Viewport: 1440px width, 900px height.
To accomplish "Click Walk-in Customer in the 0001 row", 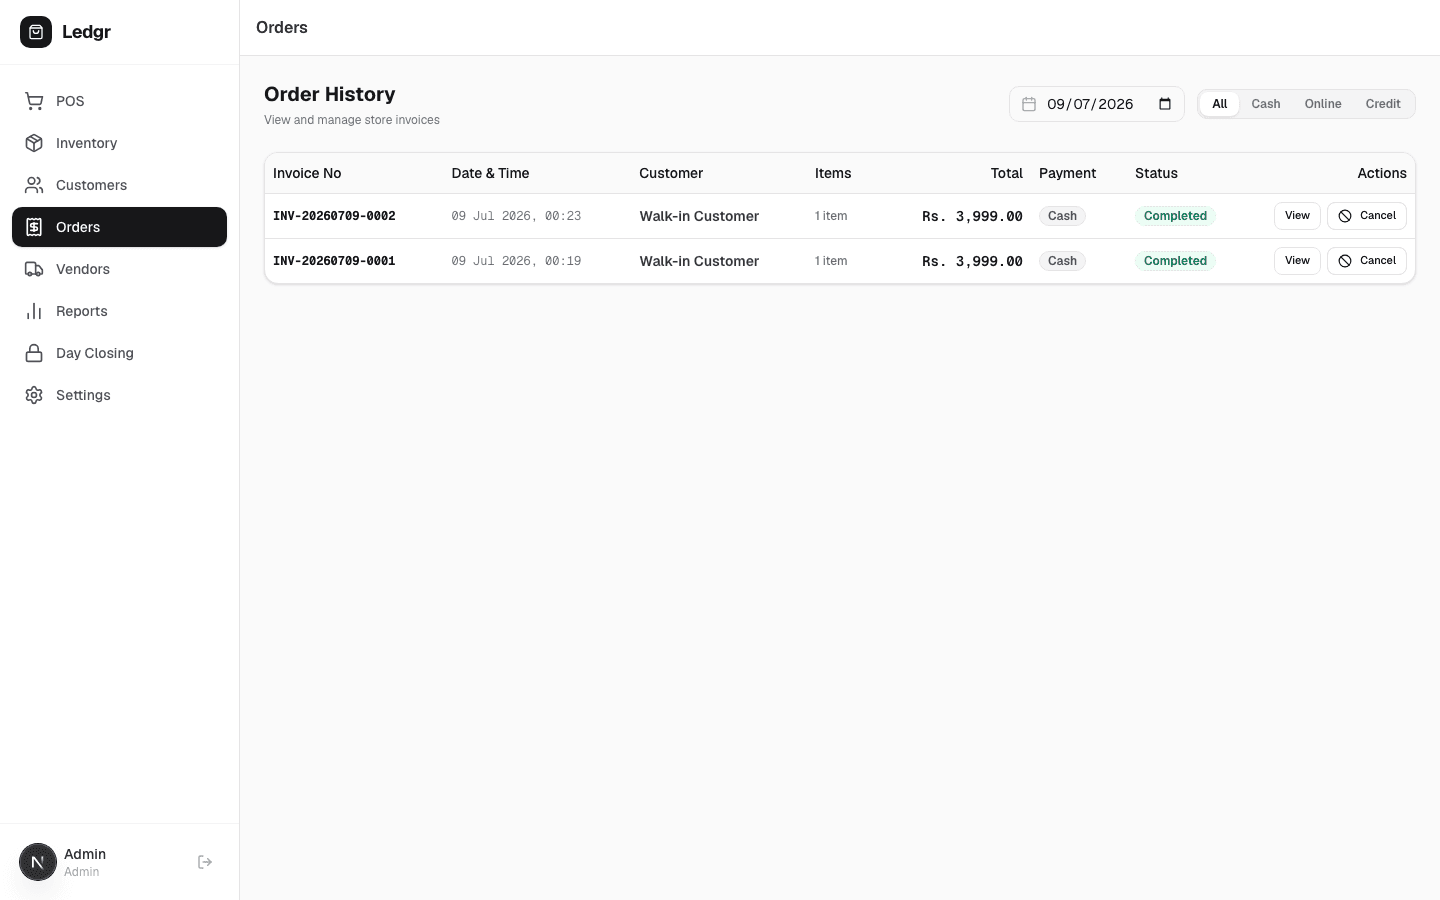I will (x=699, y=261).
